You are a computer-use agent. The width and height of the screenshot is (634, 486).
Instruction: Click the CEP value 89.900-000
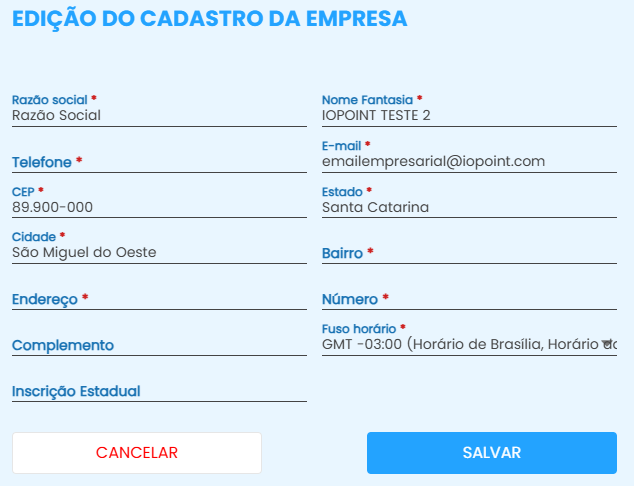[53, 207]
